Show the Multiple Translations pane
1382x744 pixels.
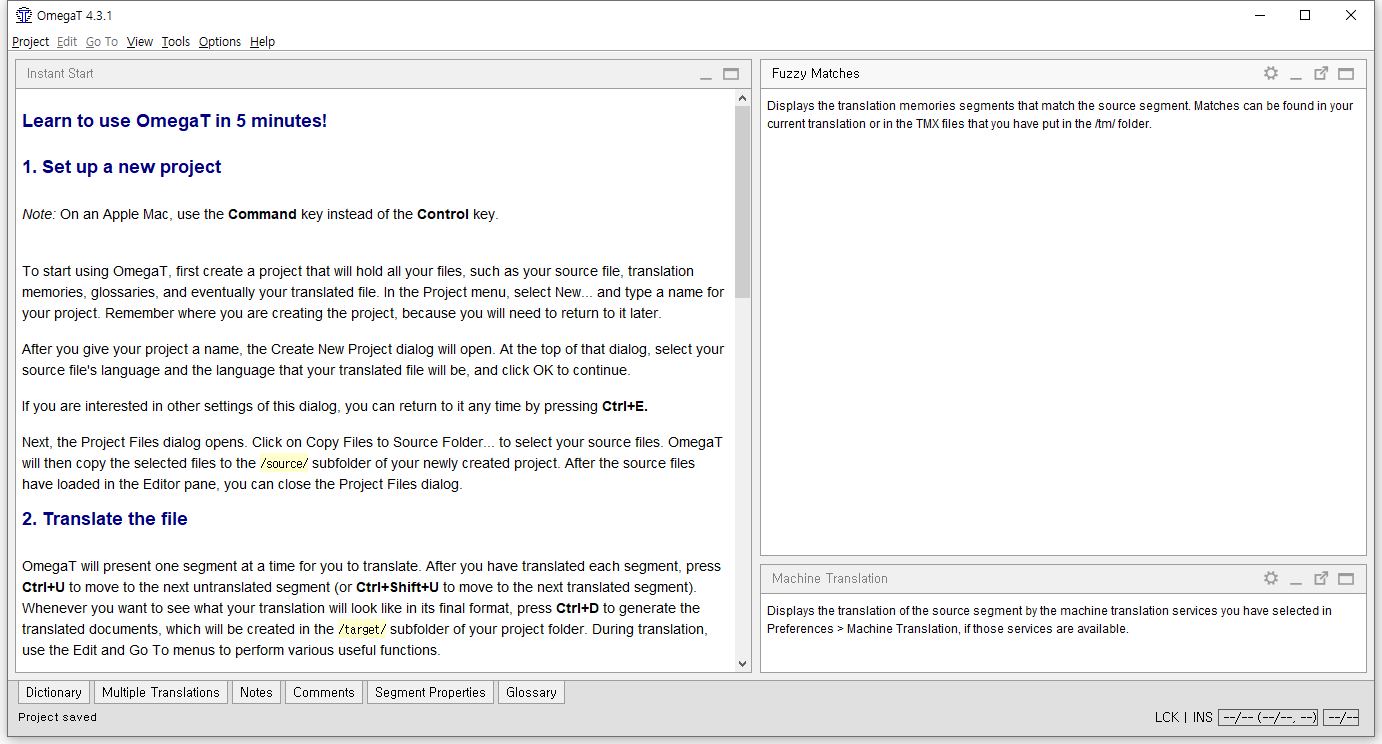161,692
